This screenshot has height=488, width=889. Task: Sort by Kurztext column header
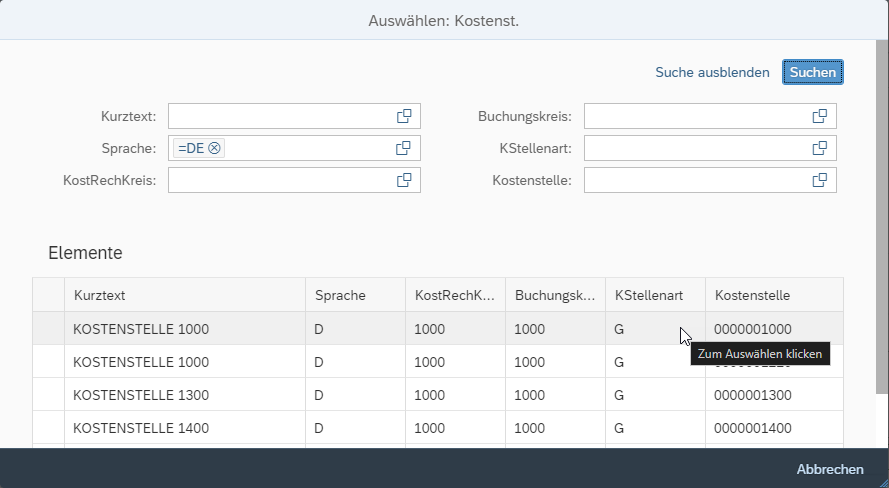185,295
